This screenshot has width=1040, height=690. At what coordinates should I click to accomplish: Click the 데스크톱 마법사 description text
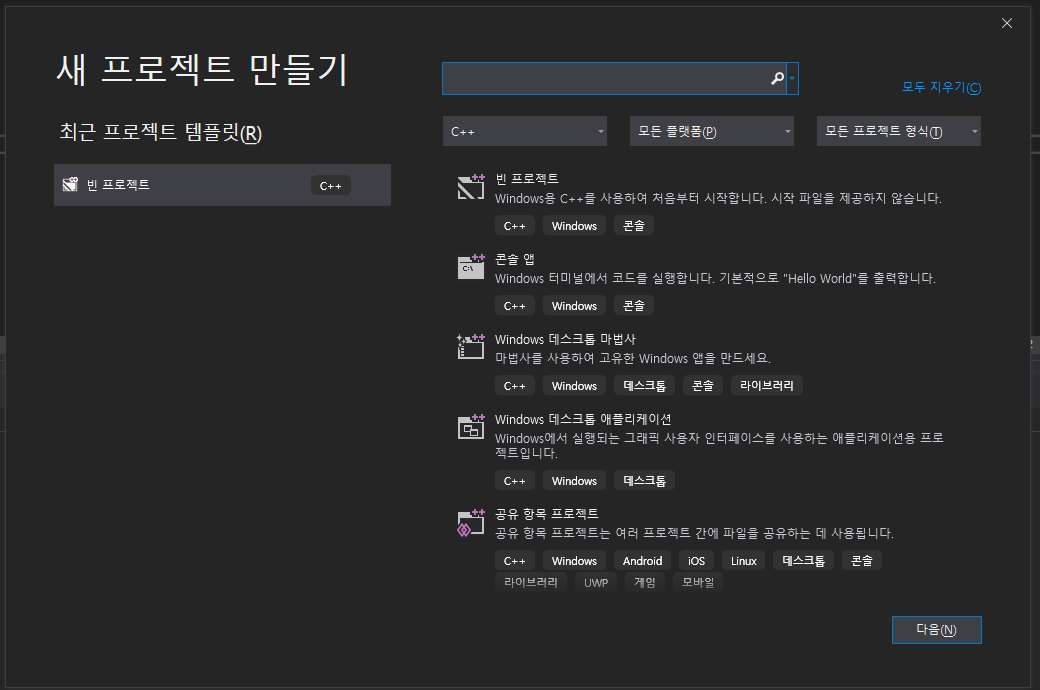633,358
